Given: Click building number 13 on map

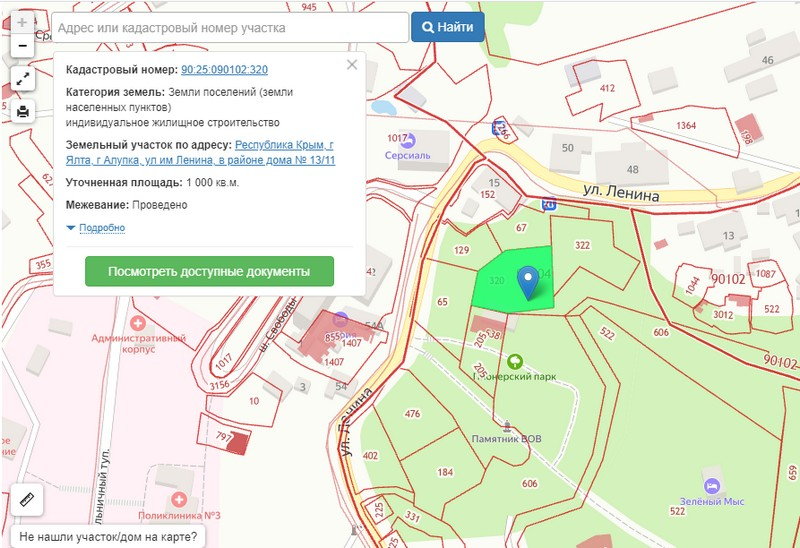Looking at the screenshot, I should pos(728,236).
